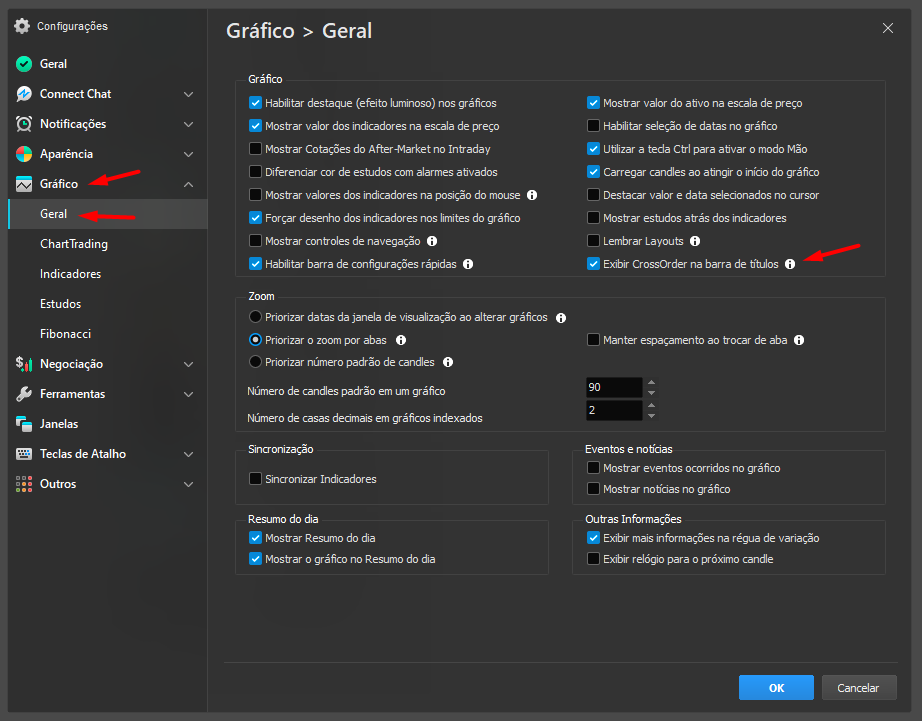
Task: Click the green check Geral icon
Action: [24, 64]
